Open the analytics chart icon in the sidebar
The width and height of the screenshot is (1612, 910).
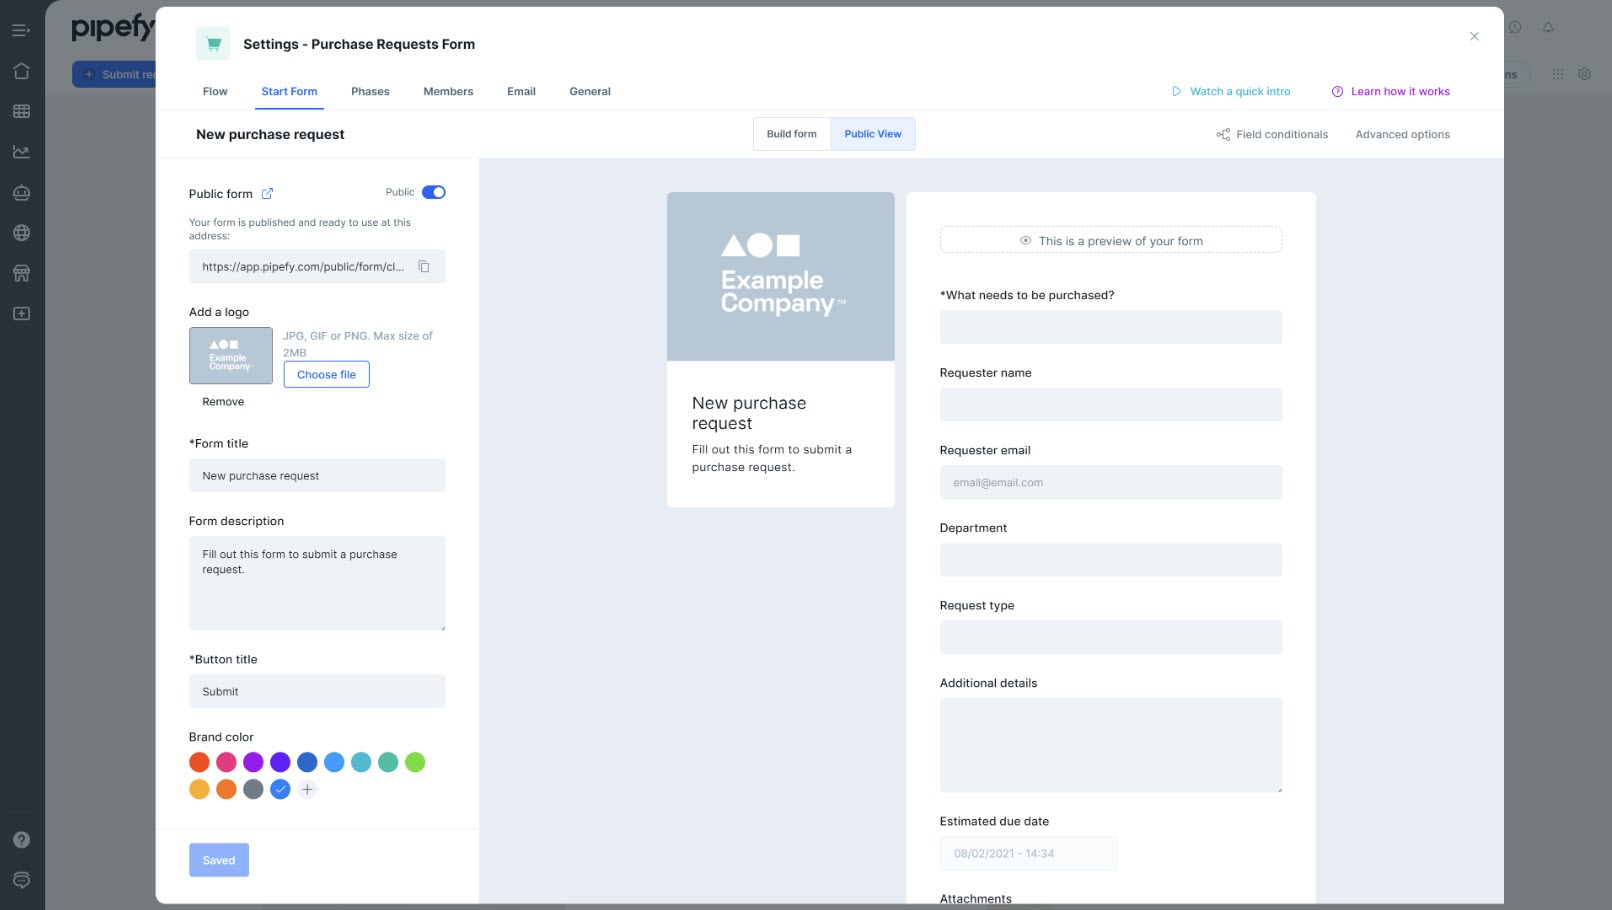click(x=21, y=151)
